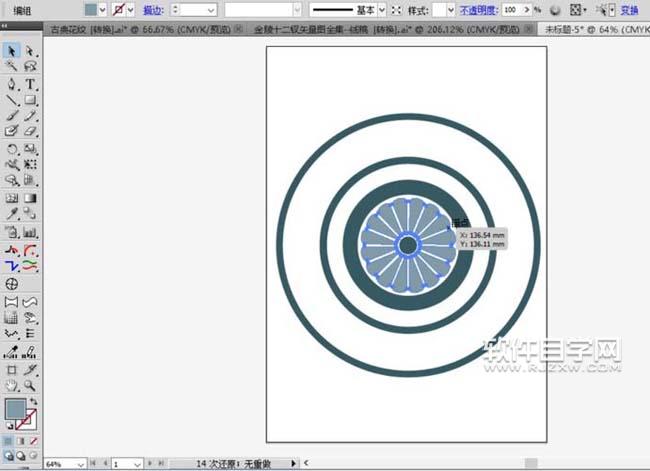Activate the Zoom magnifier tool
The width and height of the screenshot is (650, 471).
click(x=31, y=384)
